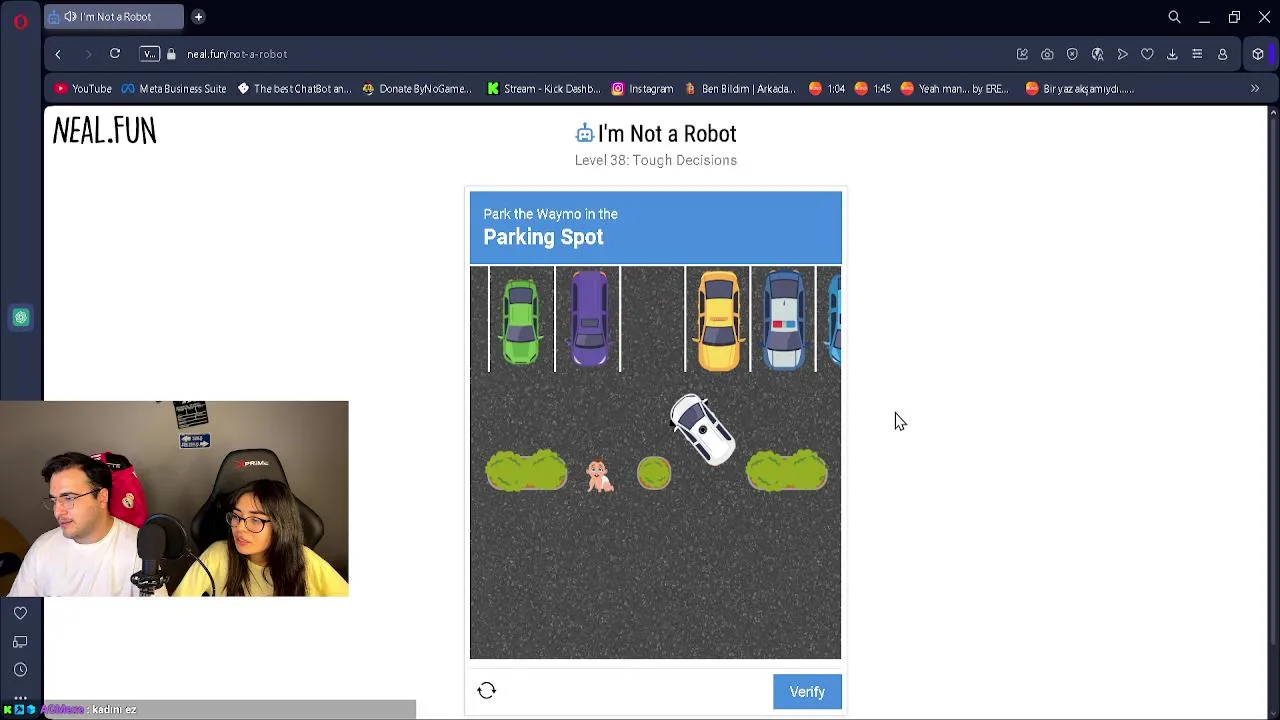Open the profile account icon
The image size is (1280, 720).
1222,54
